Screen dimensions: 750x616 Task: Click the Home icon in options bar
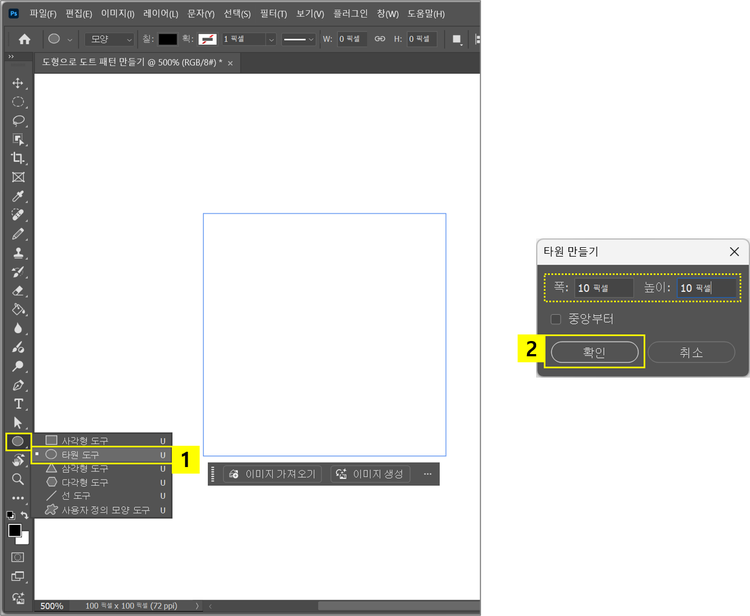coord(24,39)
